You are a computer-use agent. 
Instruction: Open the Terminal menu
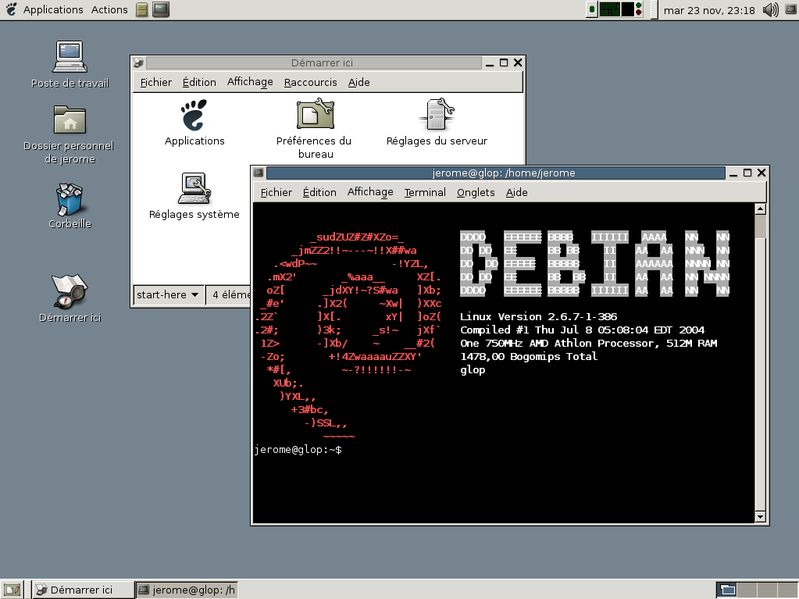[x=425, y=192]
